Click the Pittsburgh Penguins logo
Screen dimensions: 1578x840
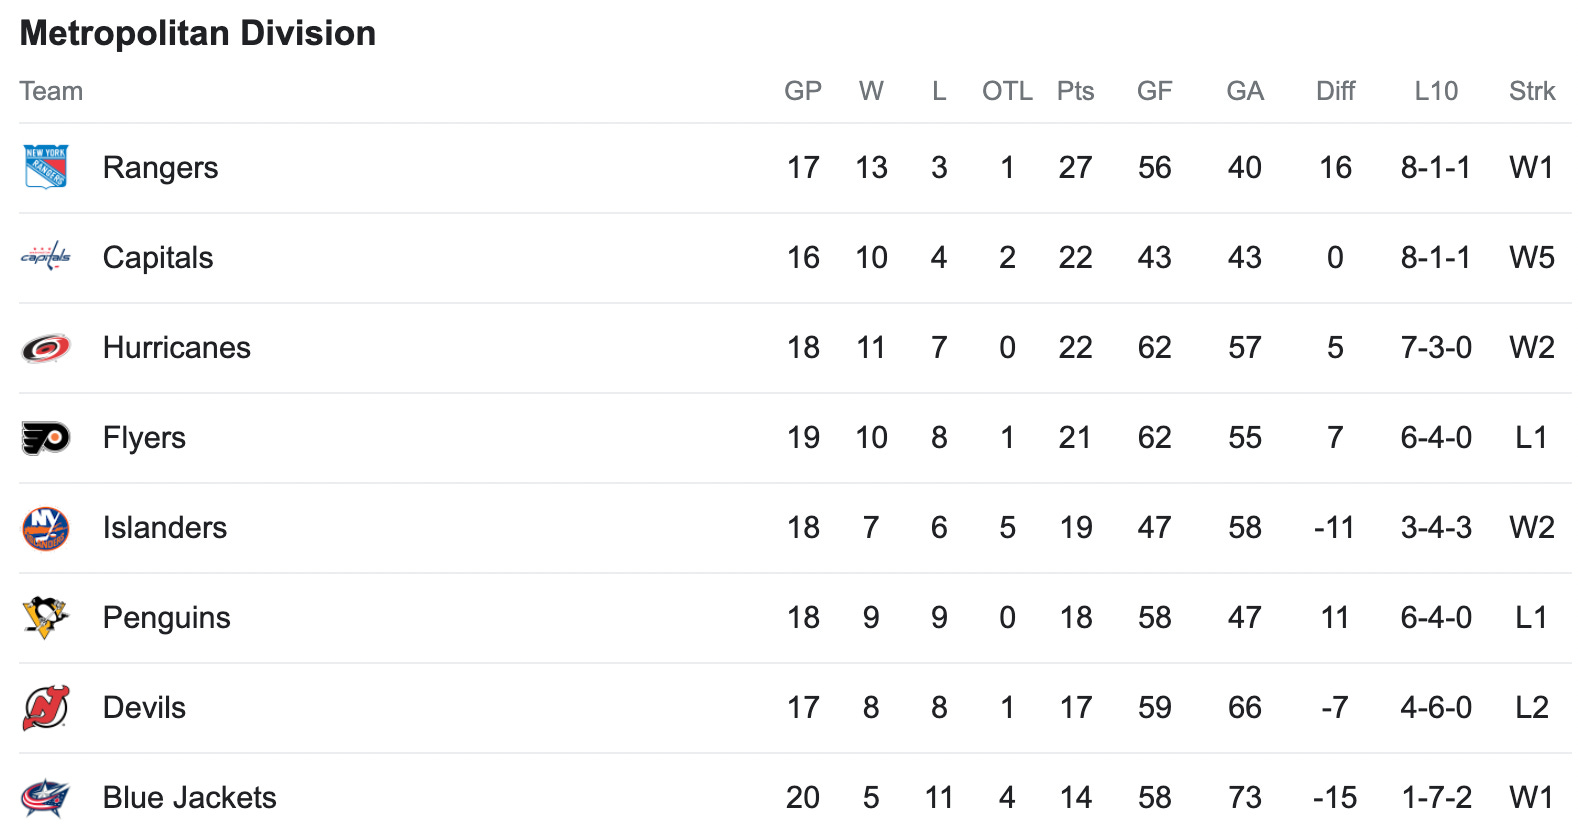46,617
